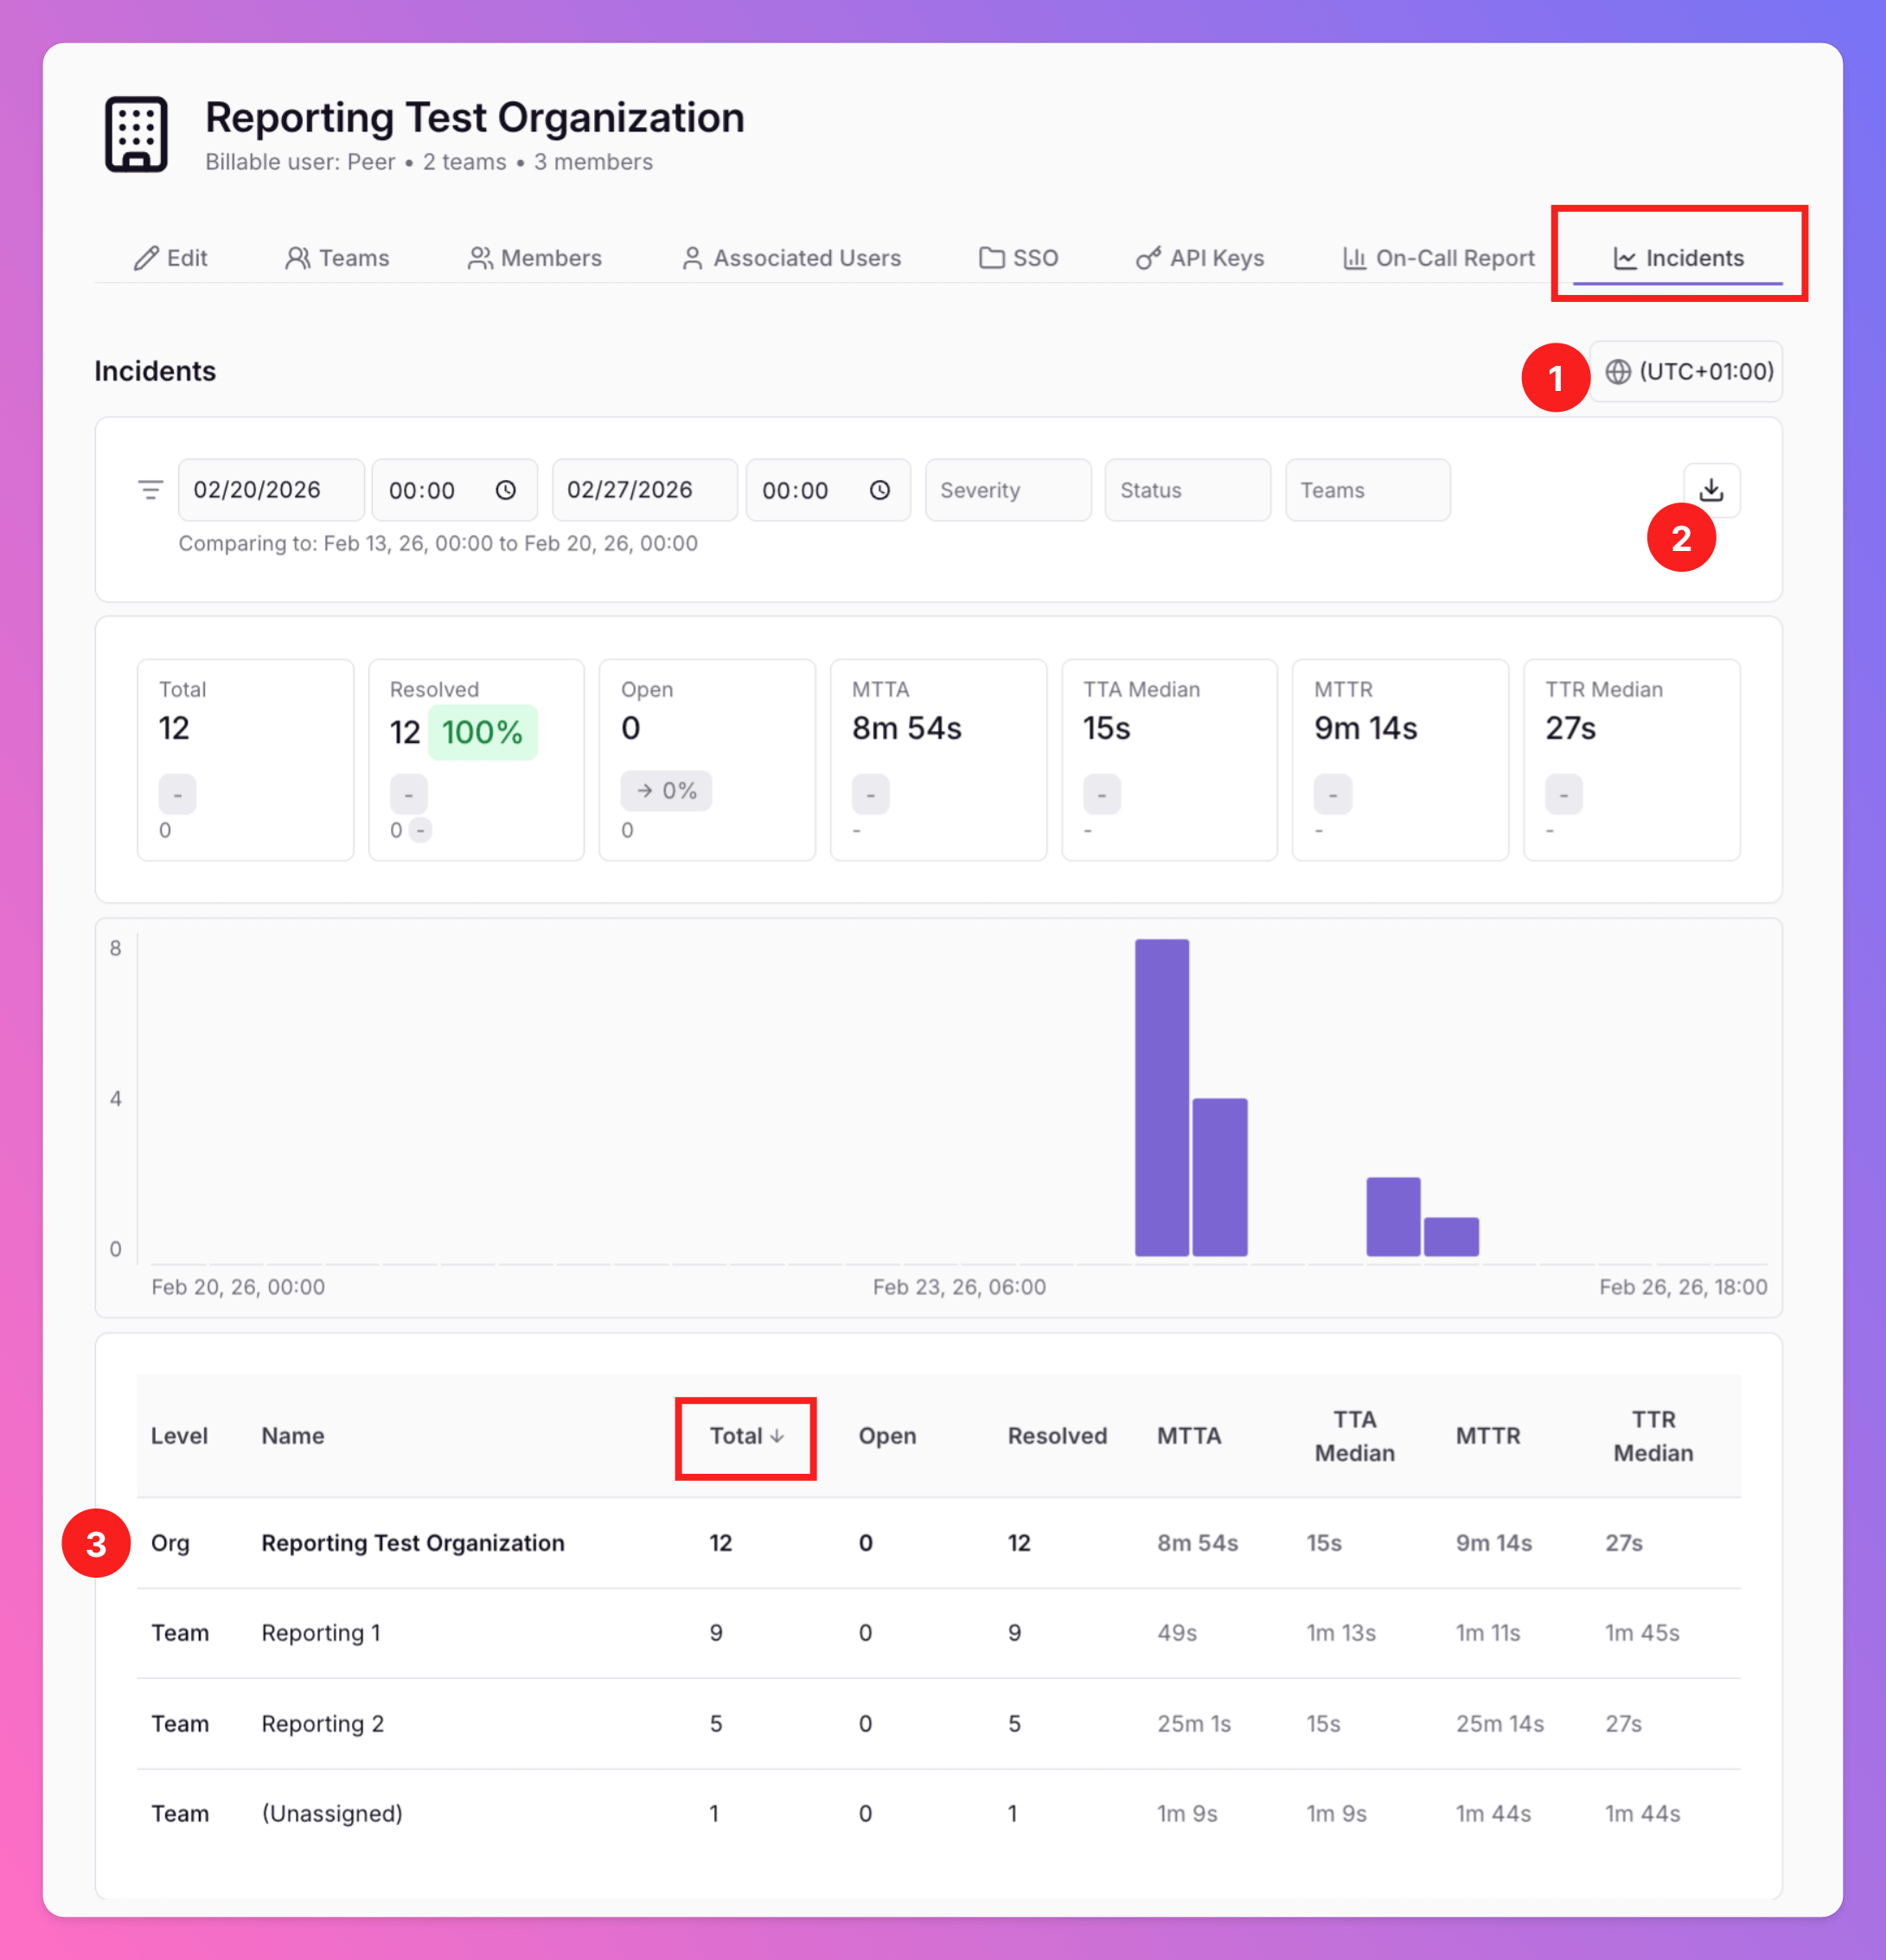Go to the Associated Users tab

tap(791, 258)
